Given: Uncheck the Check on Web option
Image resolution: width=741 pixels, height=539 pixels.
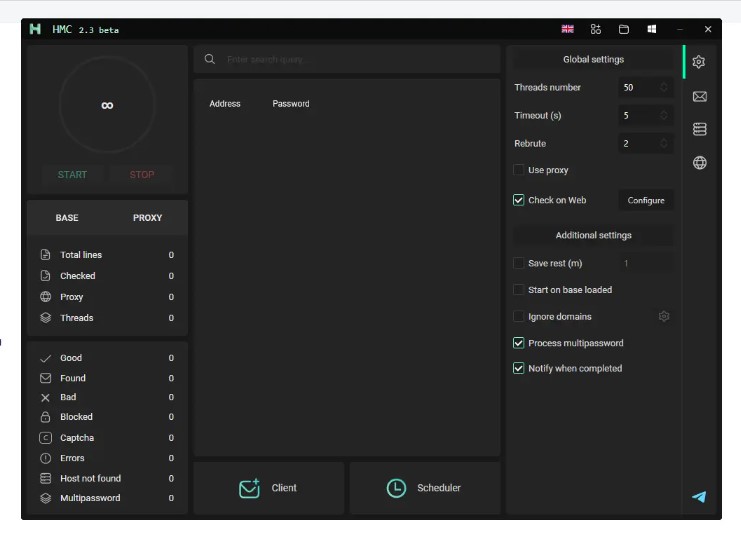Looking at the screenshot, I should 519,200.
